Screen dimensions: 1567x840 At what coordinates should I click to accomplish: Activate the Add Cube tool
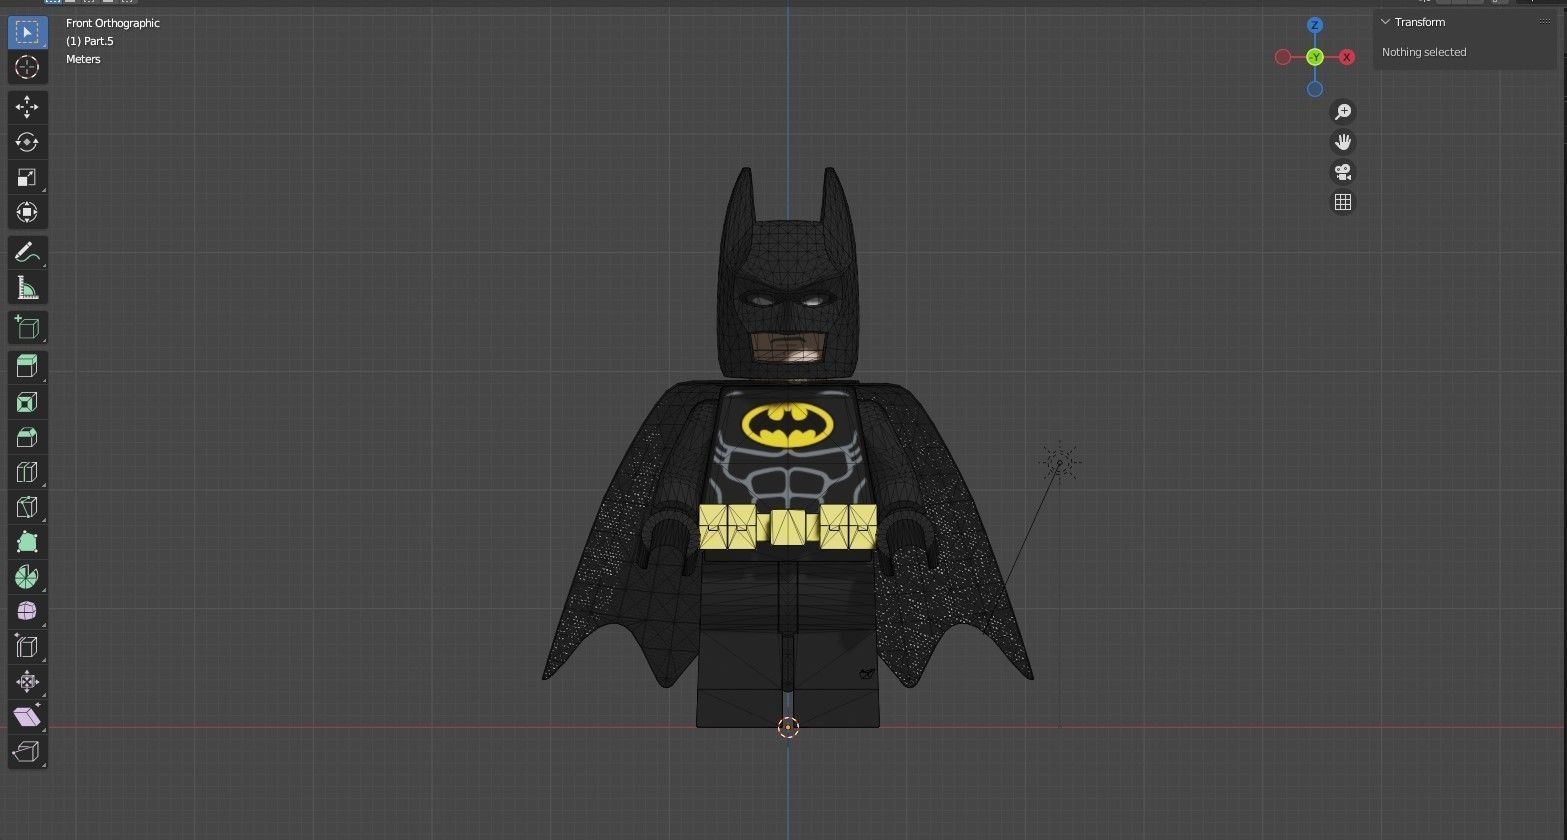(x=27, y=328)
